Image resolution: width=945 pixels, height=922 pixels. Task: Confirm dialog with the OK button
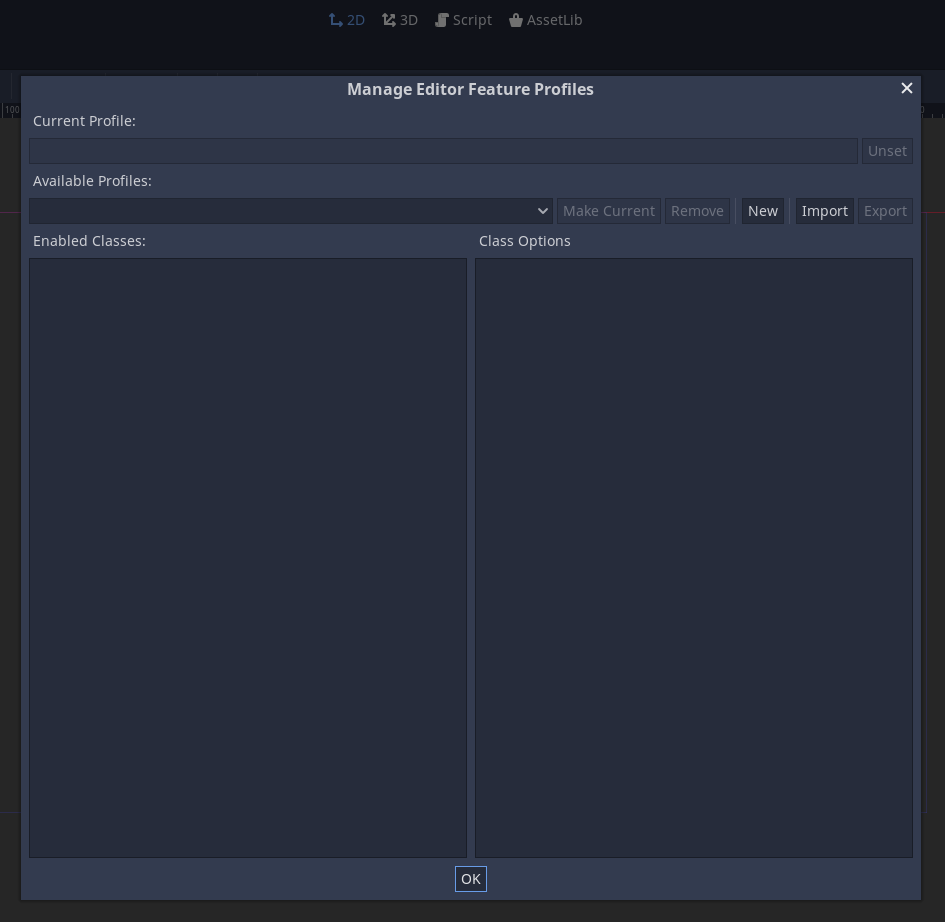point(470,878)
